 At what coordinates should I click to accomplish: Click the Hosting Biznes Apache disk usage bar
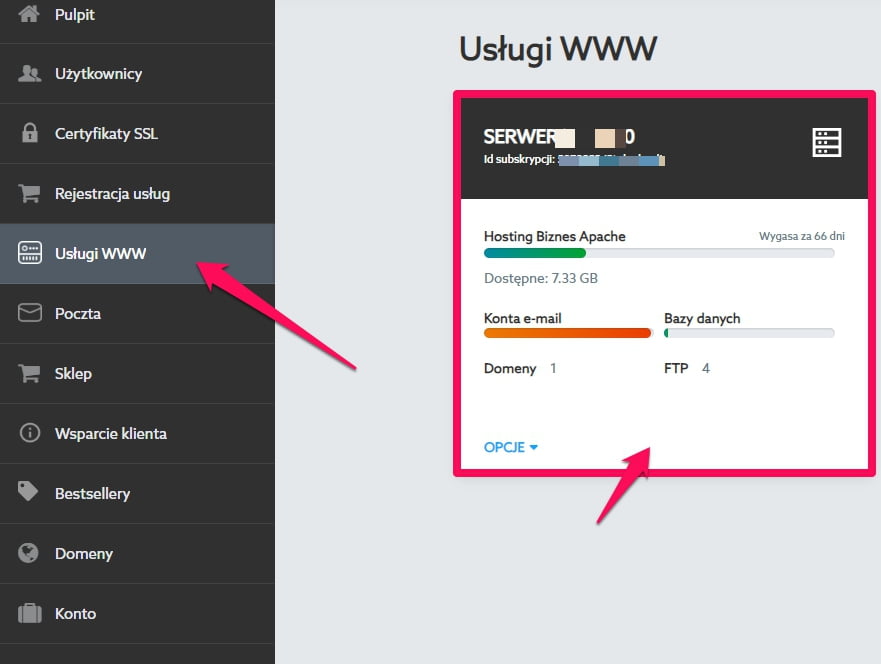659,253
